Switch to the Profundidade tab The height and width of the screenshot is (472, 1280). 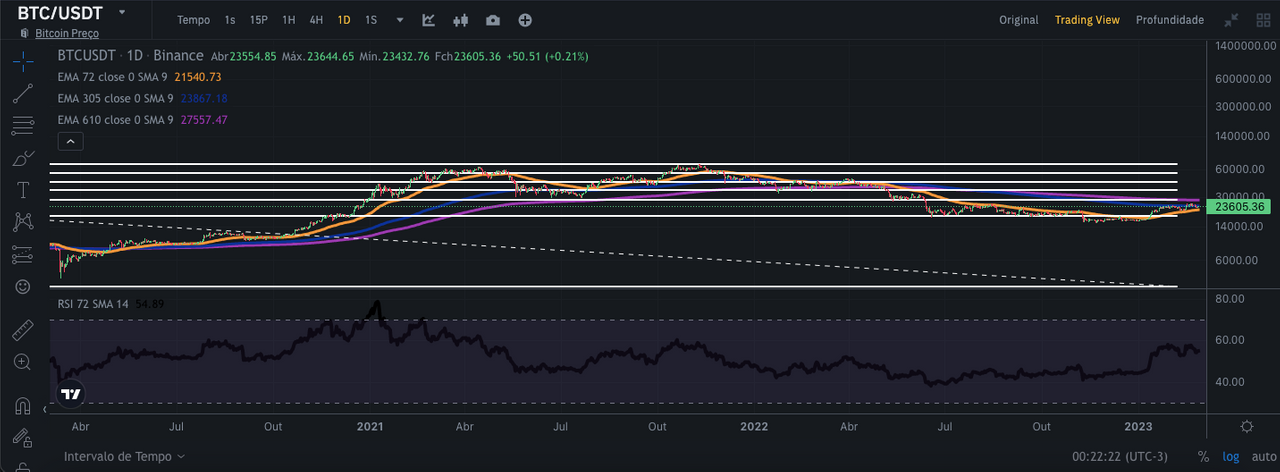(x=1170, y=20)
